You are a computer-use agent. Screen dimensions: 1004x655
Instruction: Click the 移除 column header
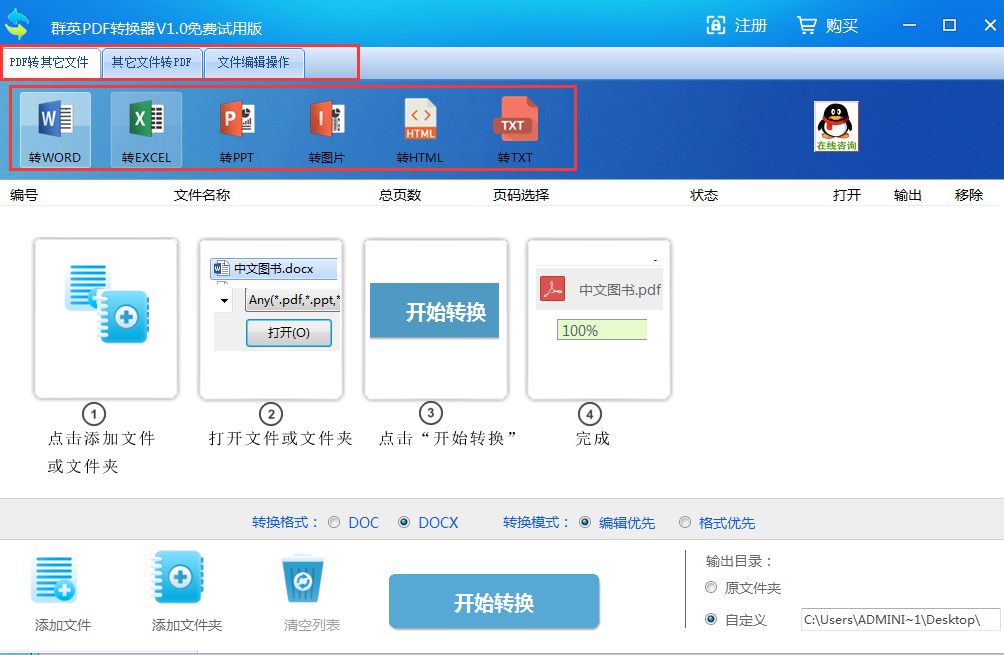tap(968, 195)
